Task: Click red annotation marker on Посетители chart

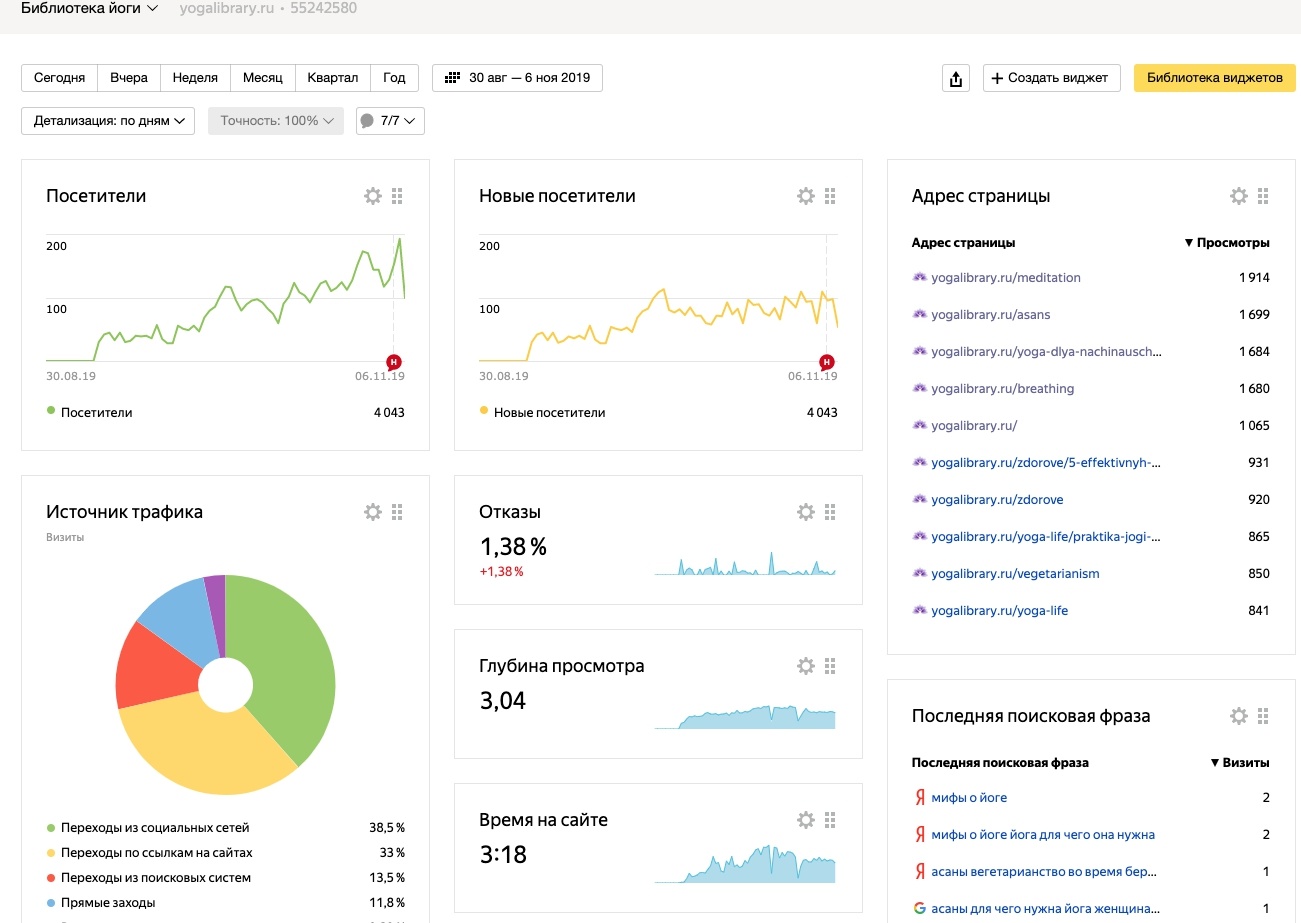Action: (393, 362)
